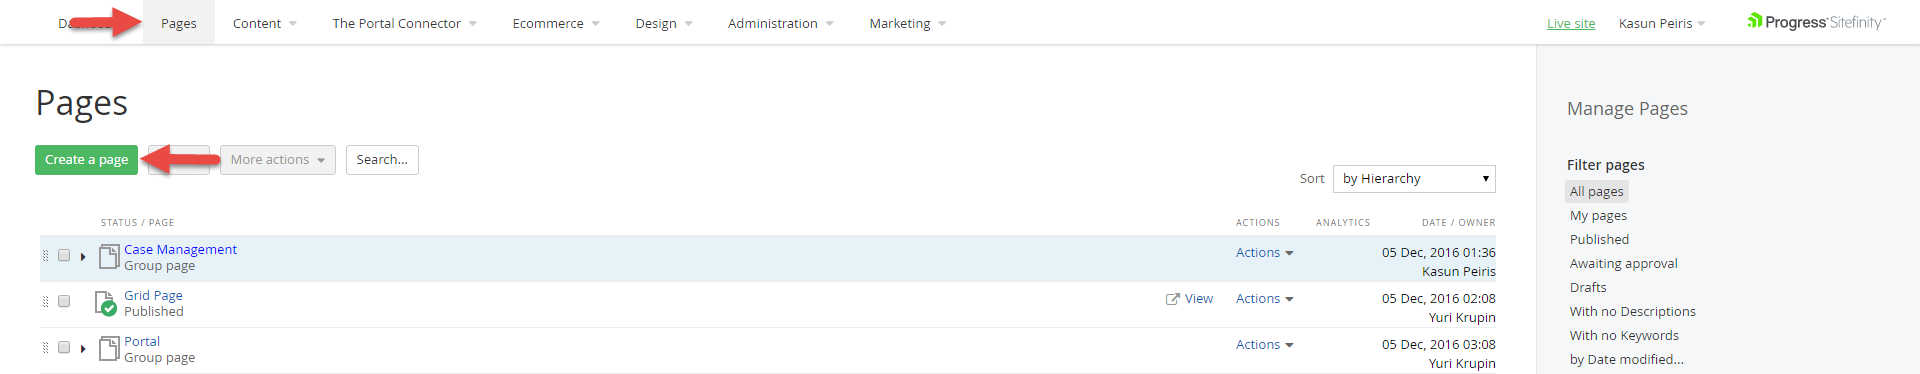The image size is (1920, 374).
Task: Filter pages With no Descriptions
Action: (1632, 312)
